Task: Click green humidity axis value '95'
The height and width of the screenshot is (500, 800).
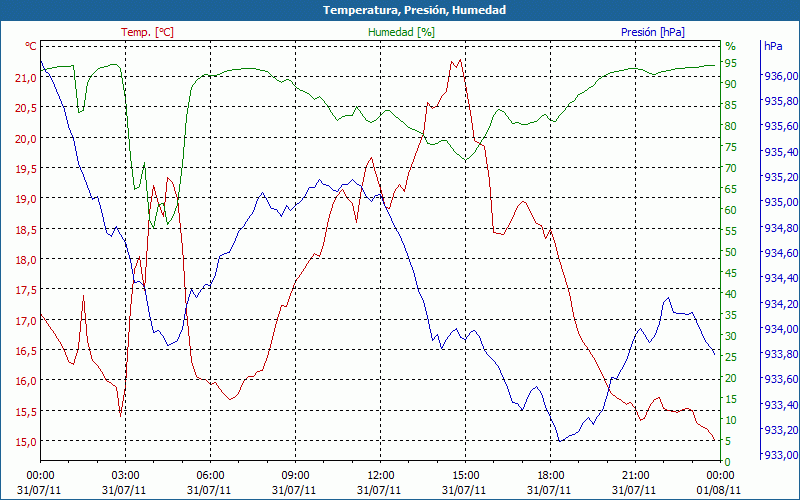Action: (731, 63)
